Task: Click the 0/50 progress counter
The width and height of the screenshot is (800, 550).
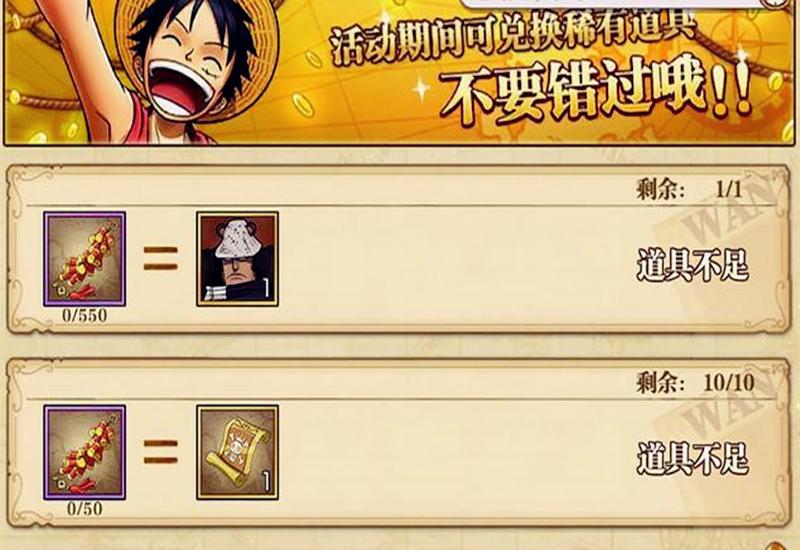Action: point(85,508)
